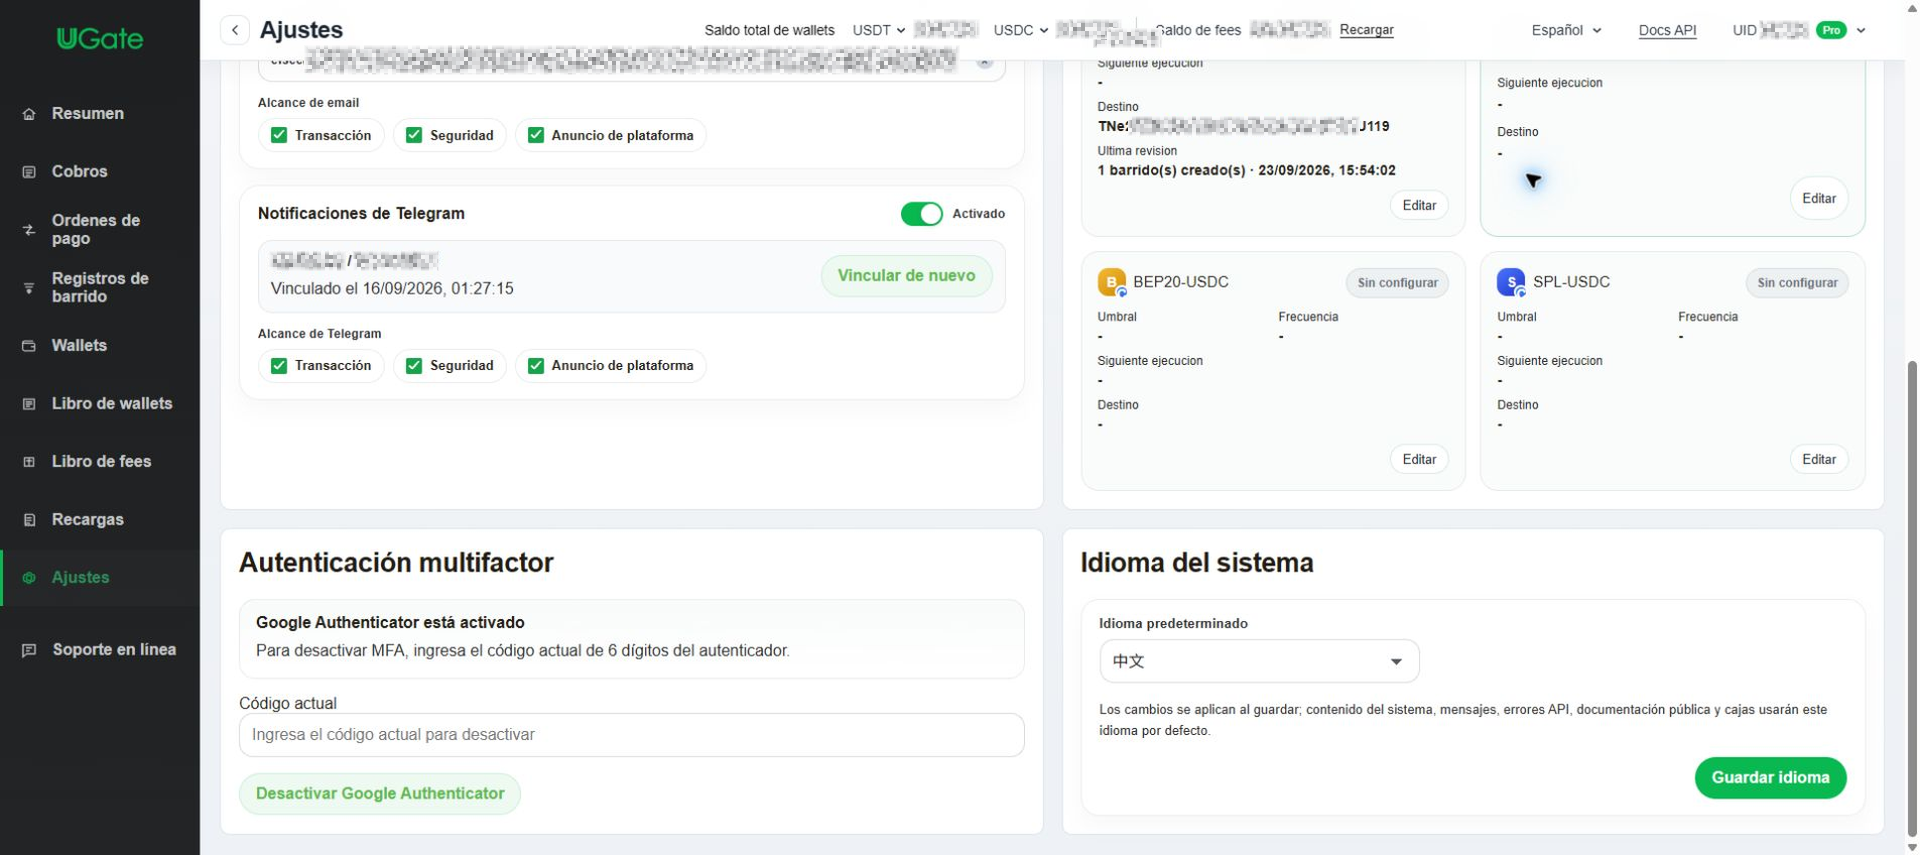Click the UGate logo

pos(100,39)
